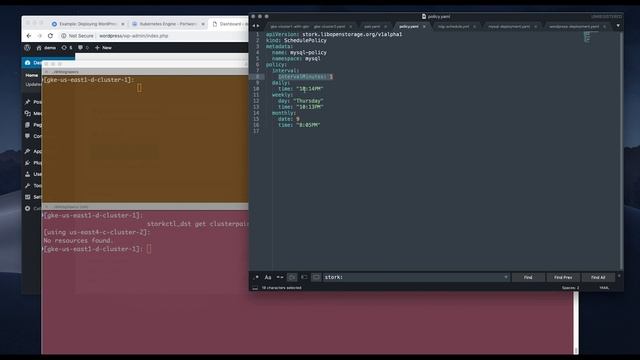Click the editor tab scroll-right arrow
Screen dimensions: 640x360
pos(258,26)
